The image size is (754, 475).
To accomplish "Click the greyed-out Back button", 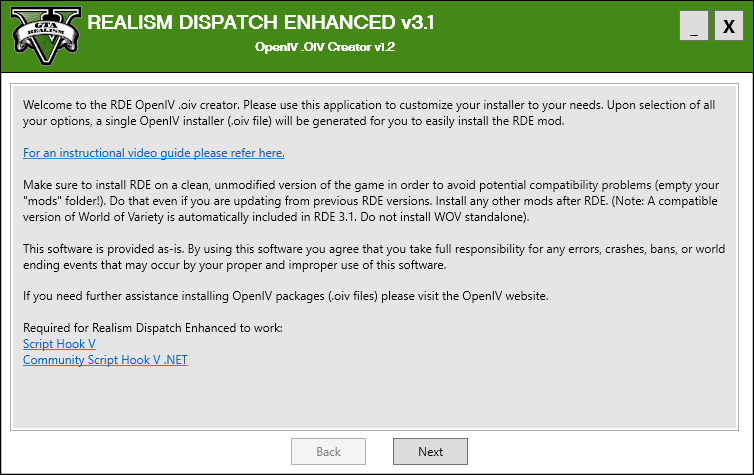I will (x=328, y=452).
